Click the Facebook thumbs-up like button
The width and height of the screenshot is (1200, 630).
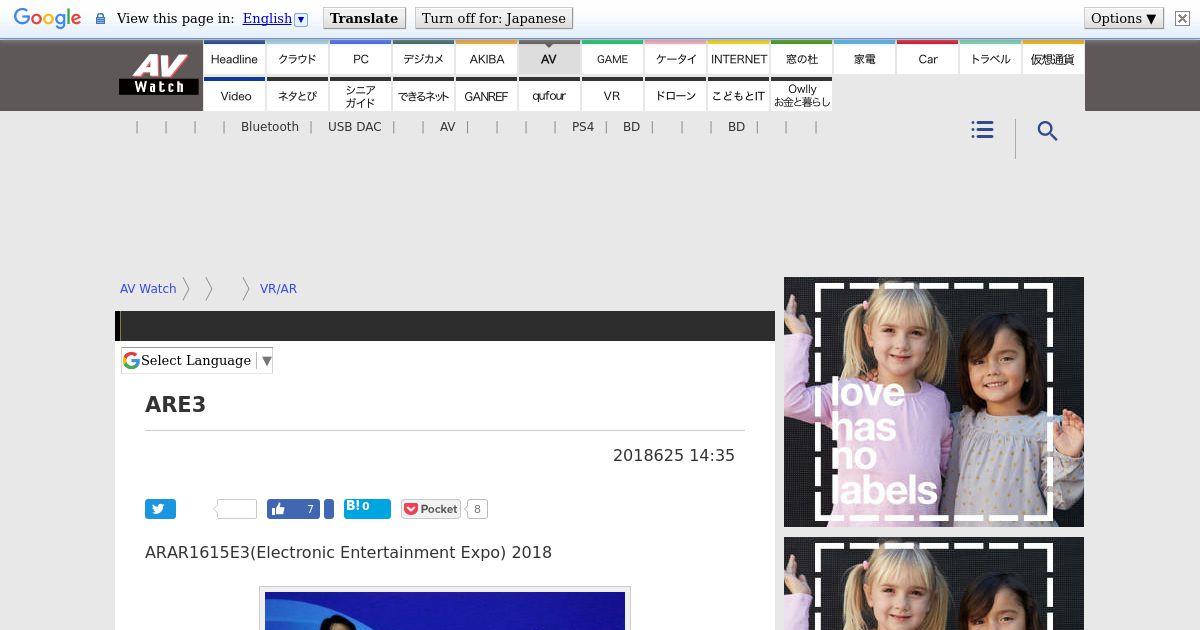(x=293, y=509)
